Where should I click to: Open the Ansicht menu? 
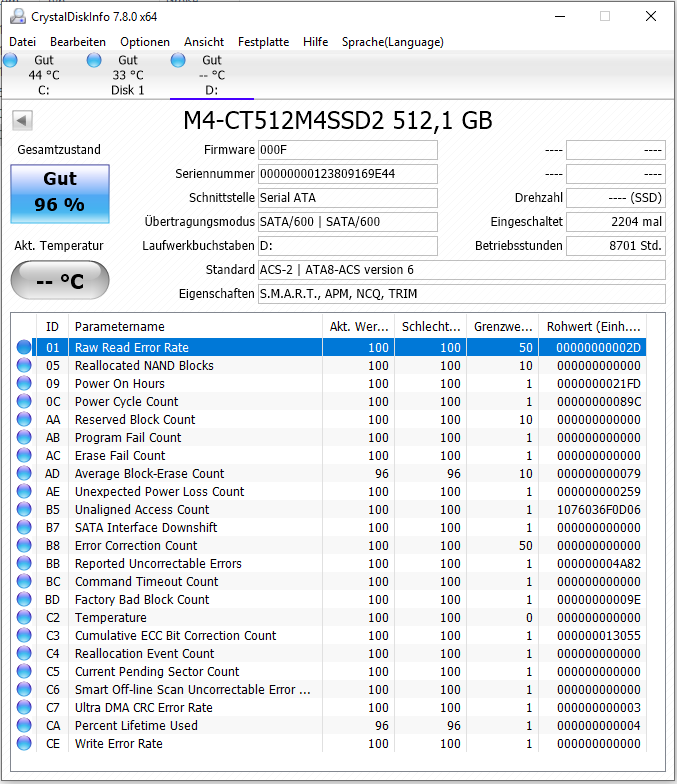(x=204, y=42)
